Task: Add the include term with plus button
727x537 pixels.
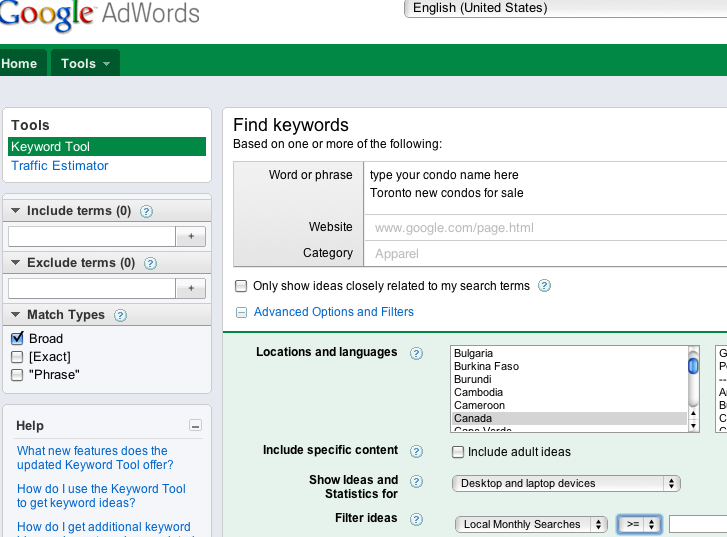Action: tap(191, 237)
